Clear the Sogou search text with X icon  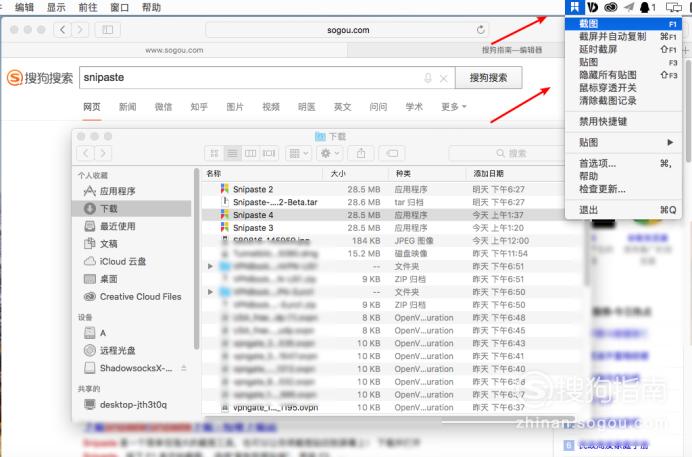(444, 79)
